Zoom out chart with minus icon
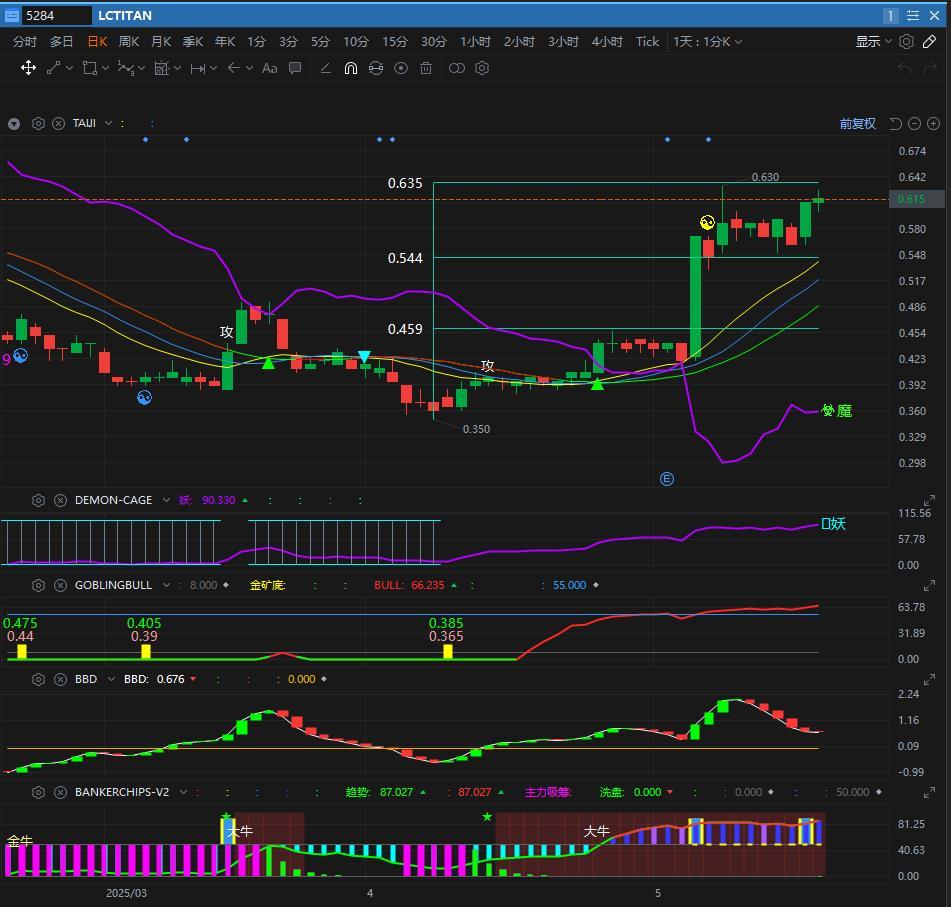The image size is (951, 907). [915, 124]
